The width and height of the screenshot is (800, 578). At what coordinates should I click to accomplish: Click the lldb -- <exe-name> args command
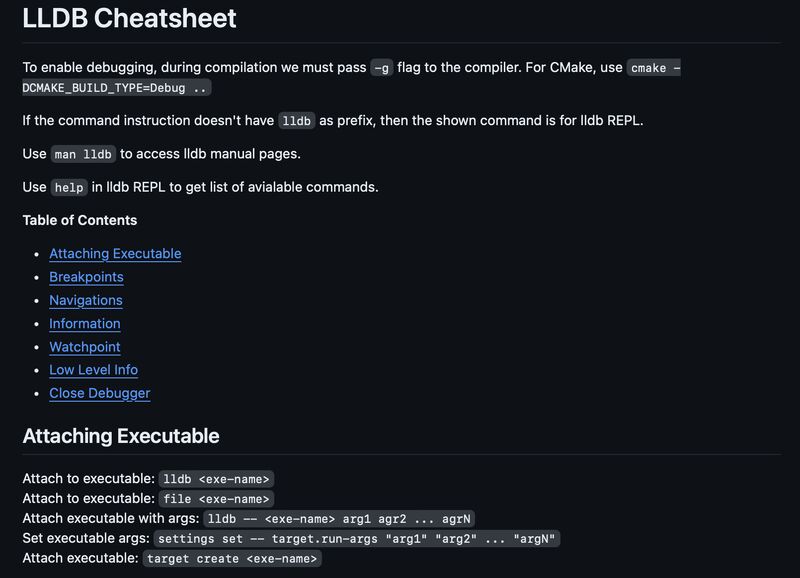[x=339, y=519]
